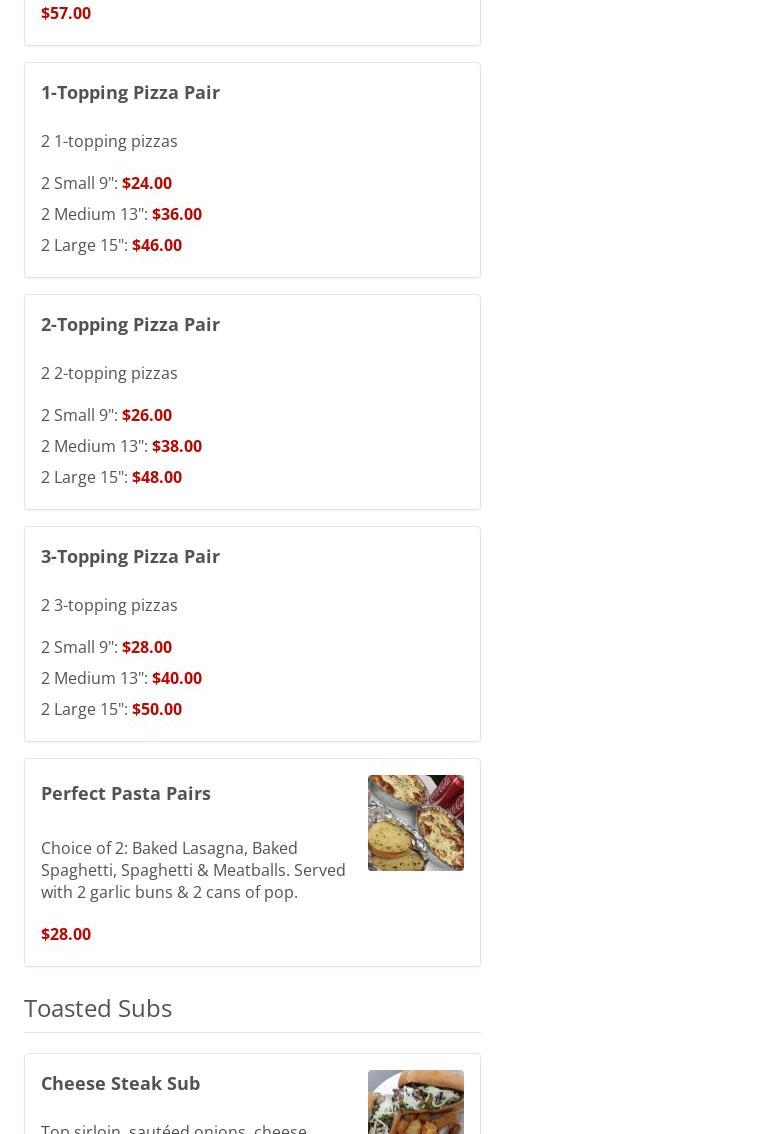This screenshot has height=1134, width=770.
Task: Select the $26.00 small 2-topping pair price
Action: 147,415
